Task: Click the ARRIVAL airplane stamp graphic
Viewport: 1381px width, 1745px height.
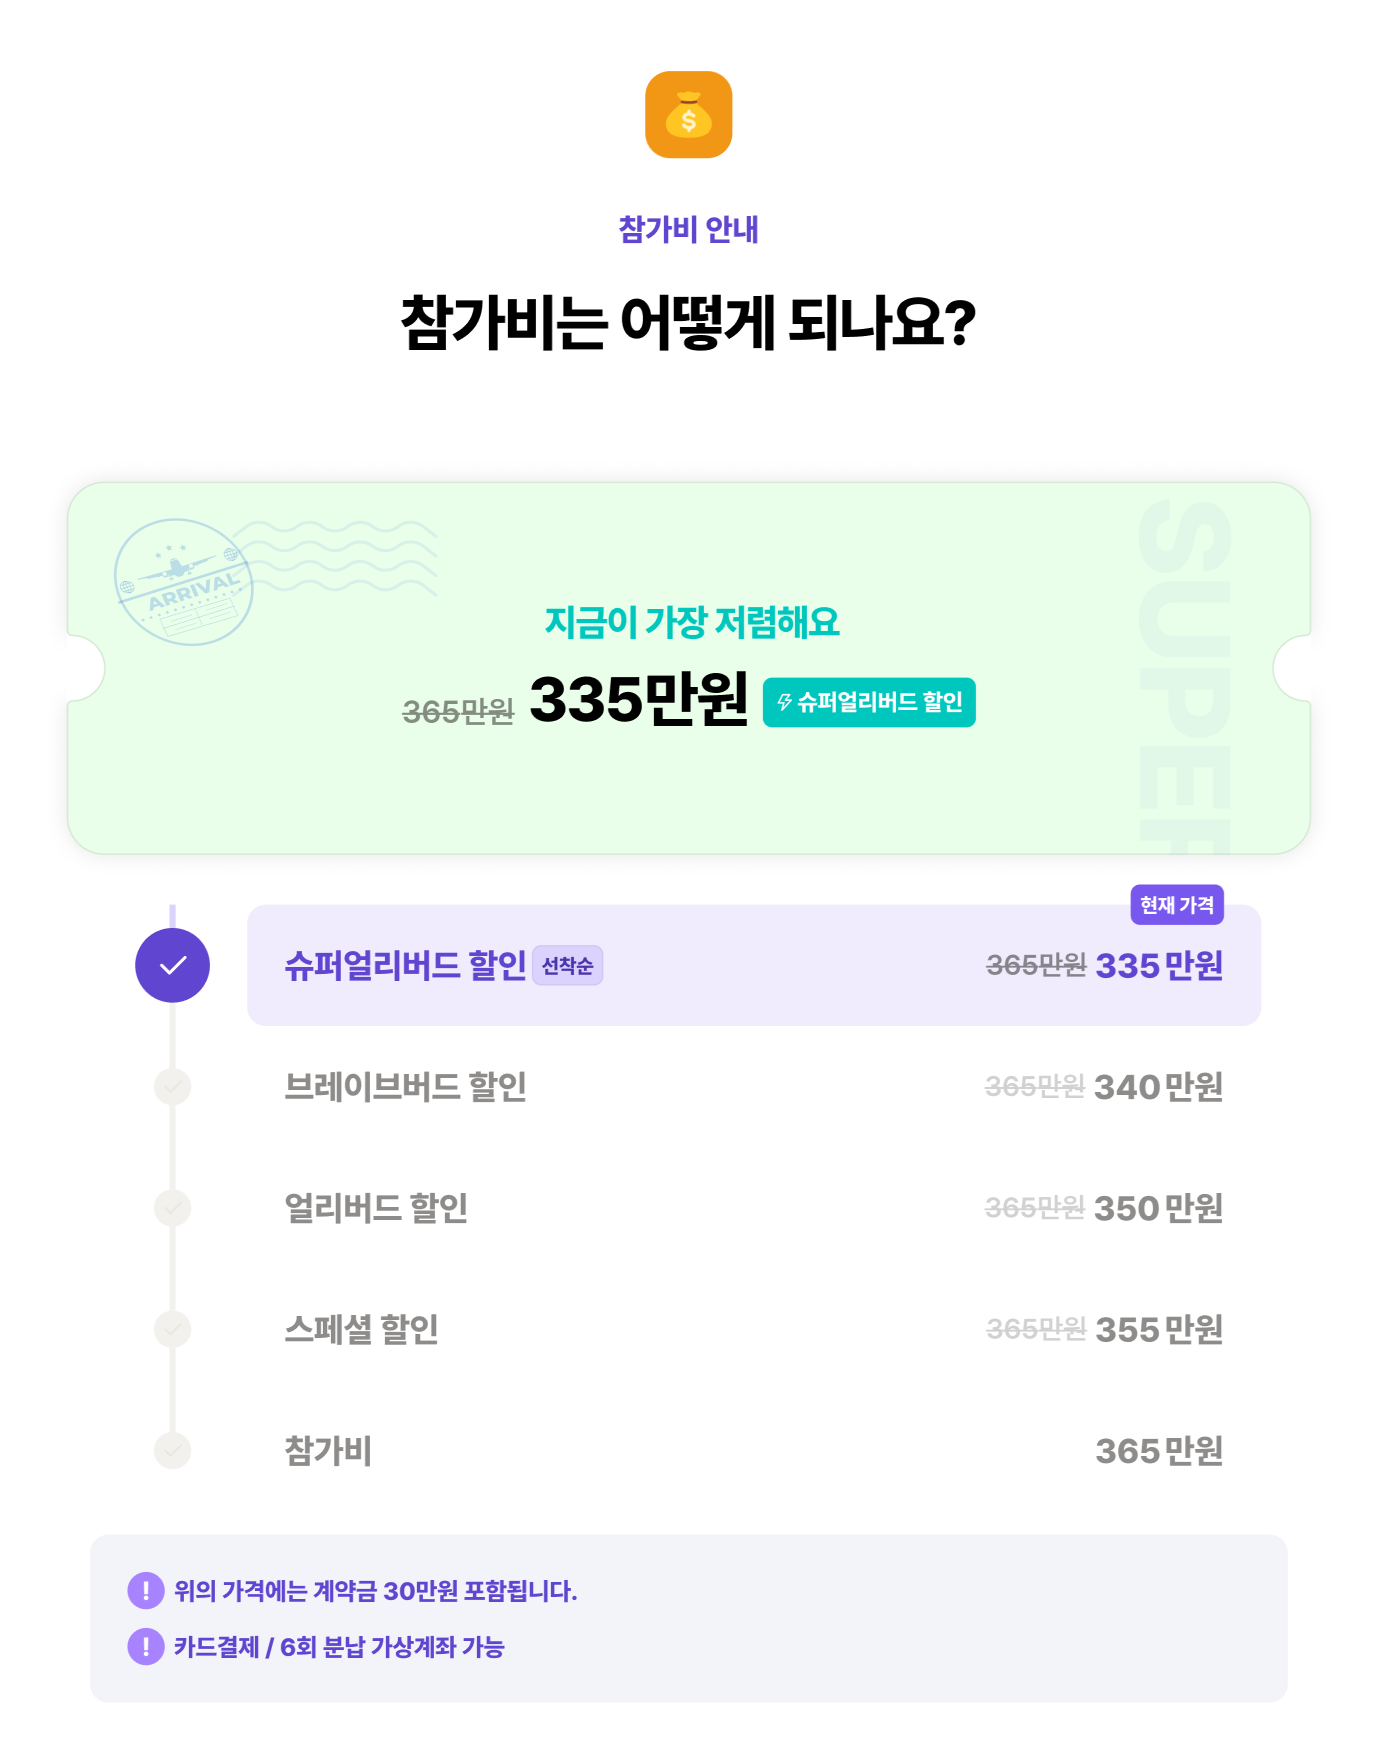Action: click(x=184, y=582)
